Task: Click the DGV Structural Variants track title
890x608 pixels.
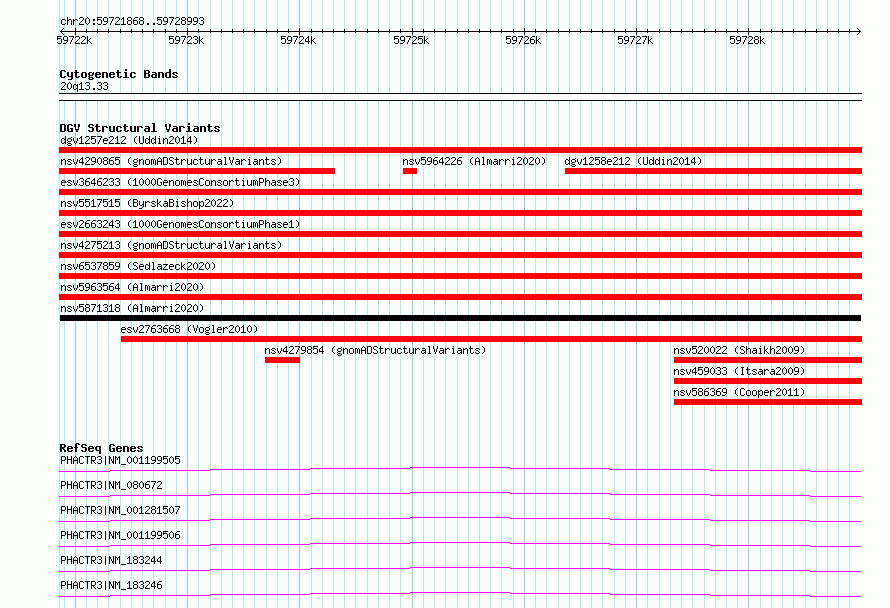Action: point(140,128)
